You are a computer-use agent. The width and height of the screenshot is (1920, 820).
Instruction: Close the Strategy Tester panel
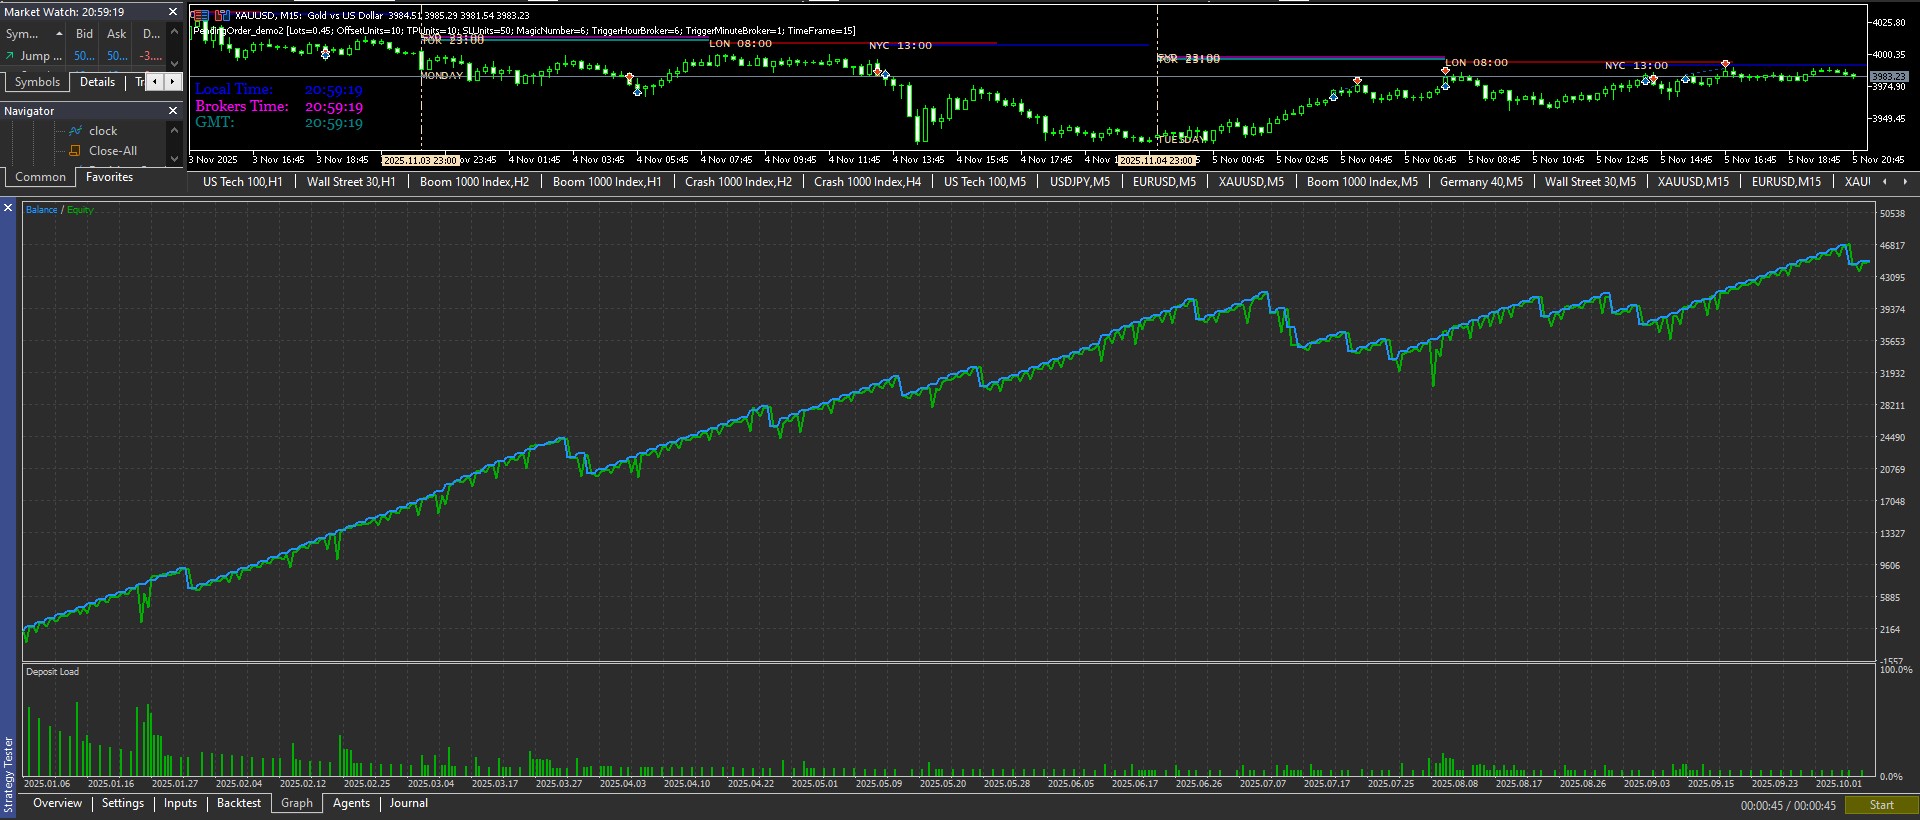coord(8,208)
